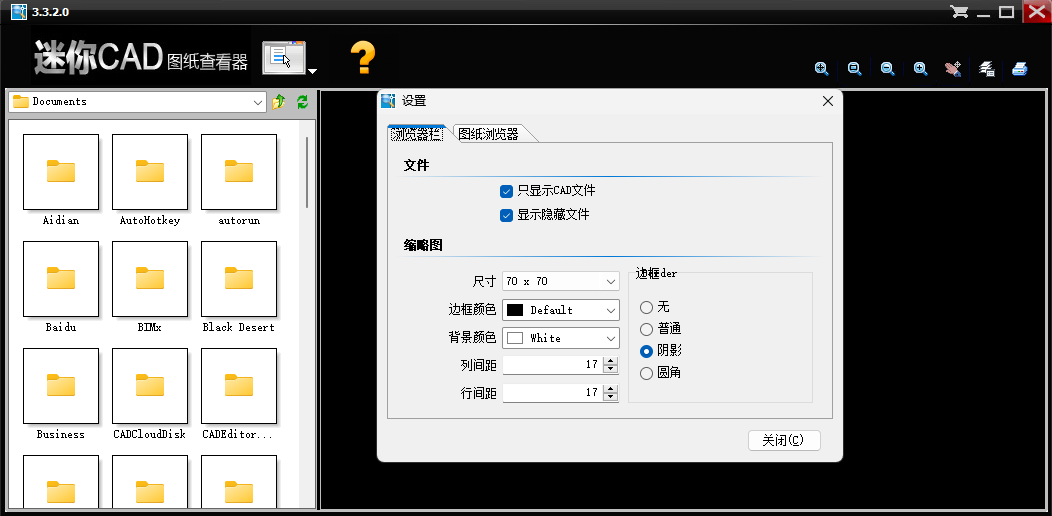
Task: Click the white 背景颜色 swatch
Action: [x=515, y=338]
